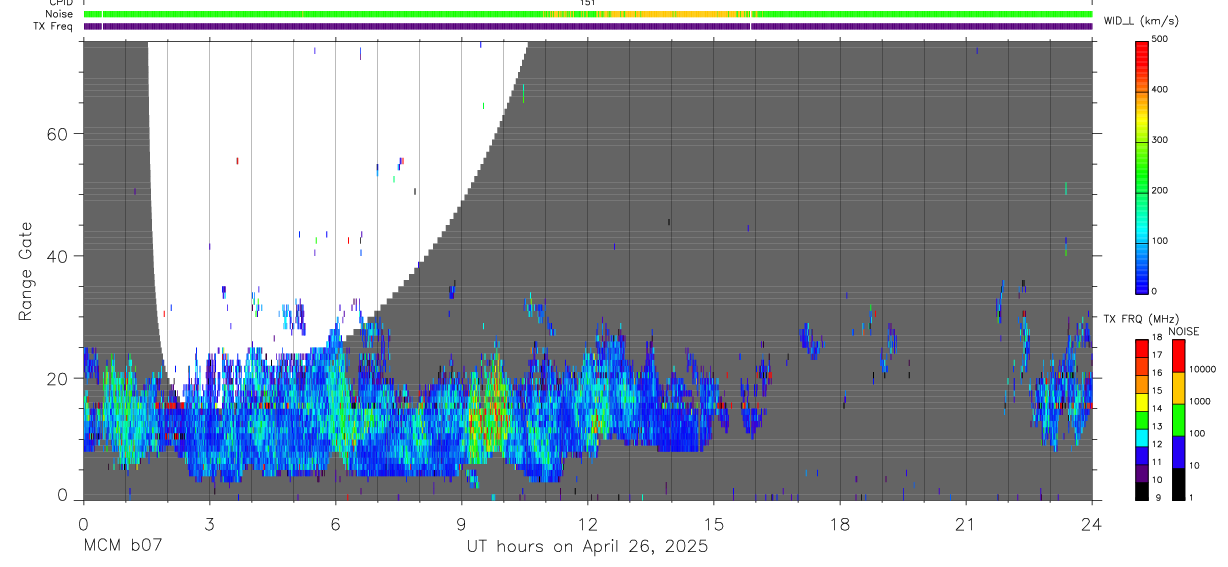Viewport: 1228px width, 567px height.
Task: Click the 'MCM b07' radar beam label
Action: (x=121, y=546)
